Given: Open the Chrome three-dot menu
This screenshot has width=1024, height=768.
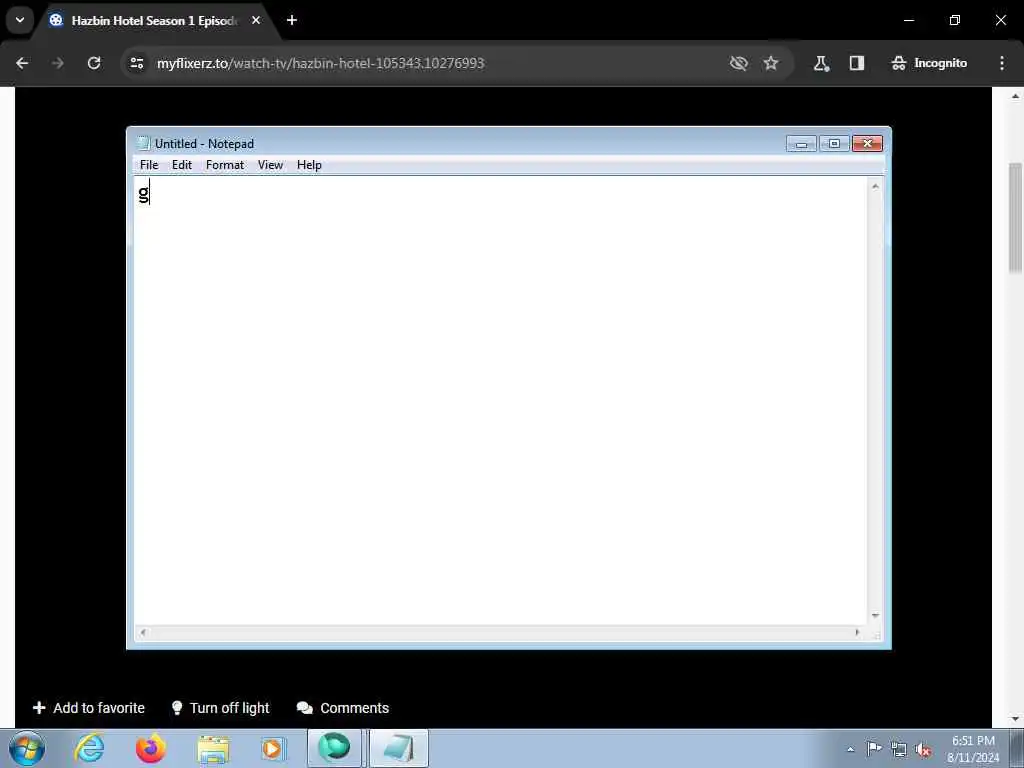Looking at the screenshot, I should (1002, 63).
